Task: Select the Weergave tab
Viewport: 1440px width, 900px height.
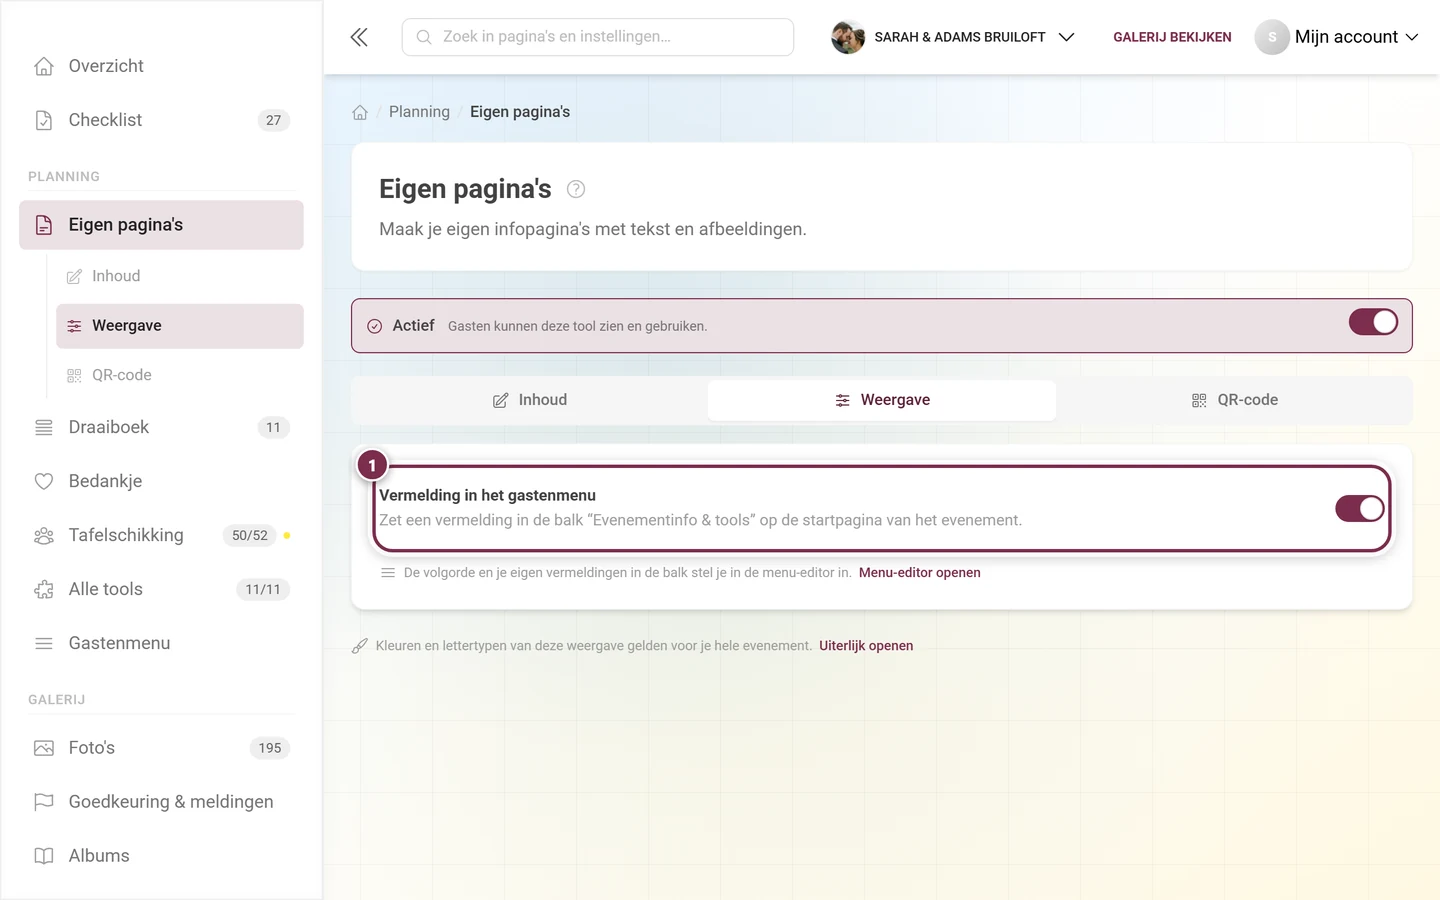Action: pyautogui.click(x=882, y=400)
